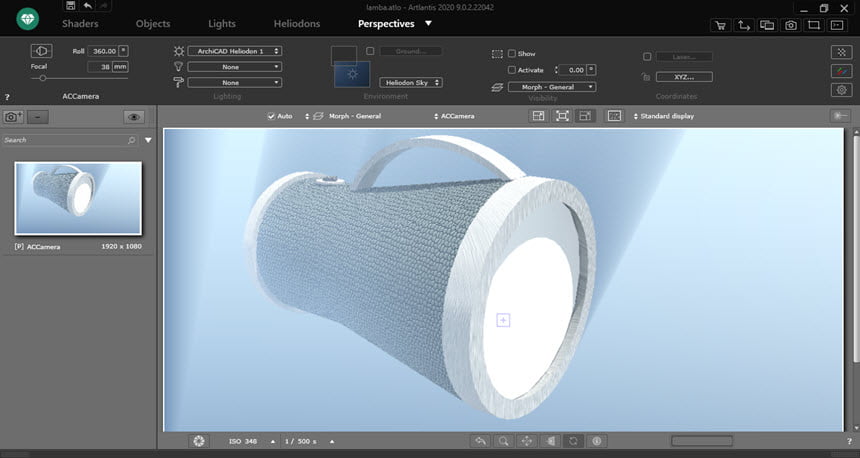Open the neon light None dropdown
Screen dimensions: 860x458
235,82
